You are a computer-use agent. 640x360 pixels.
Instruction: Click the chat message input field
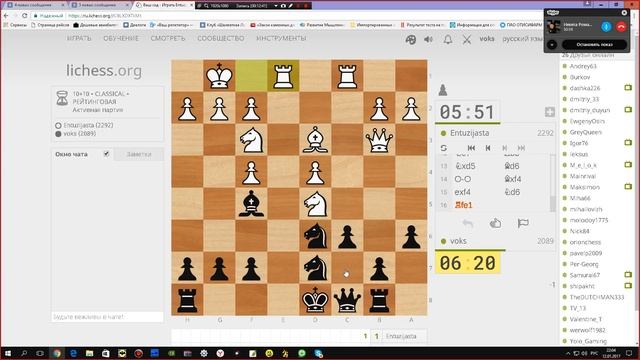[x=107, y=317]
